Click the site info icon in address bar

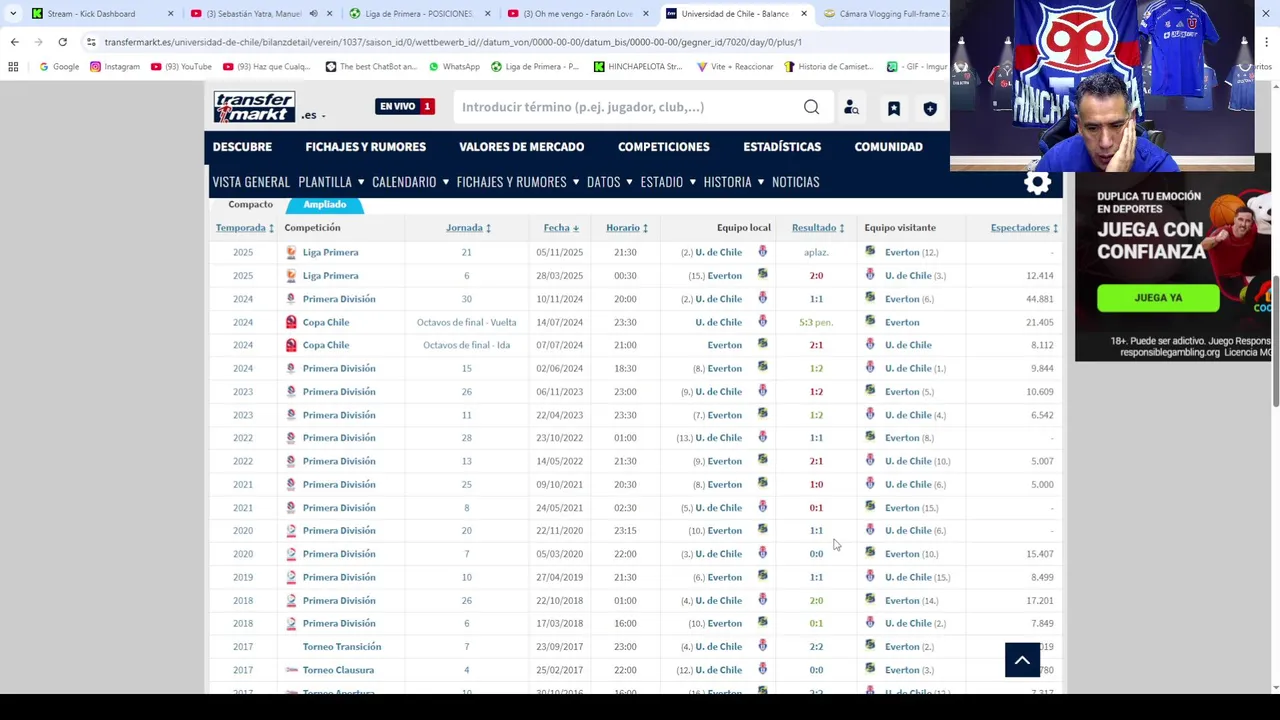tap(91, 42)
